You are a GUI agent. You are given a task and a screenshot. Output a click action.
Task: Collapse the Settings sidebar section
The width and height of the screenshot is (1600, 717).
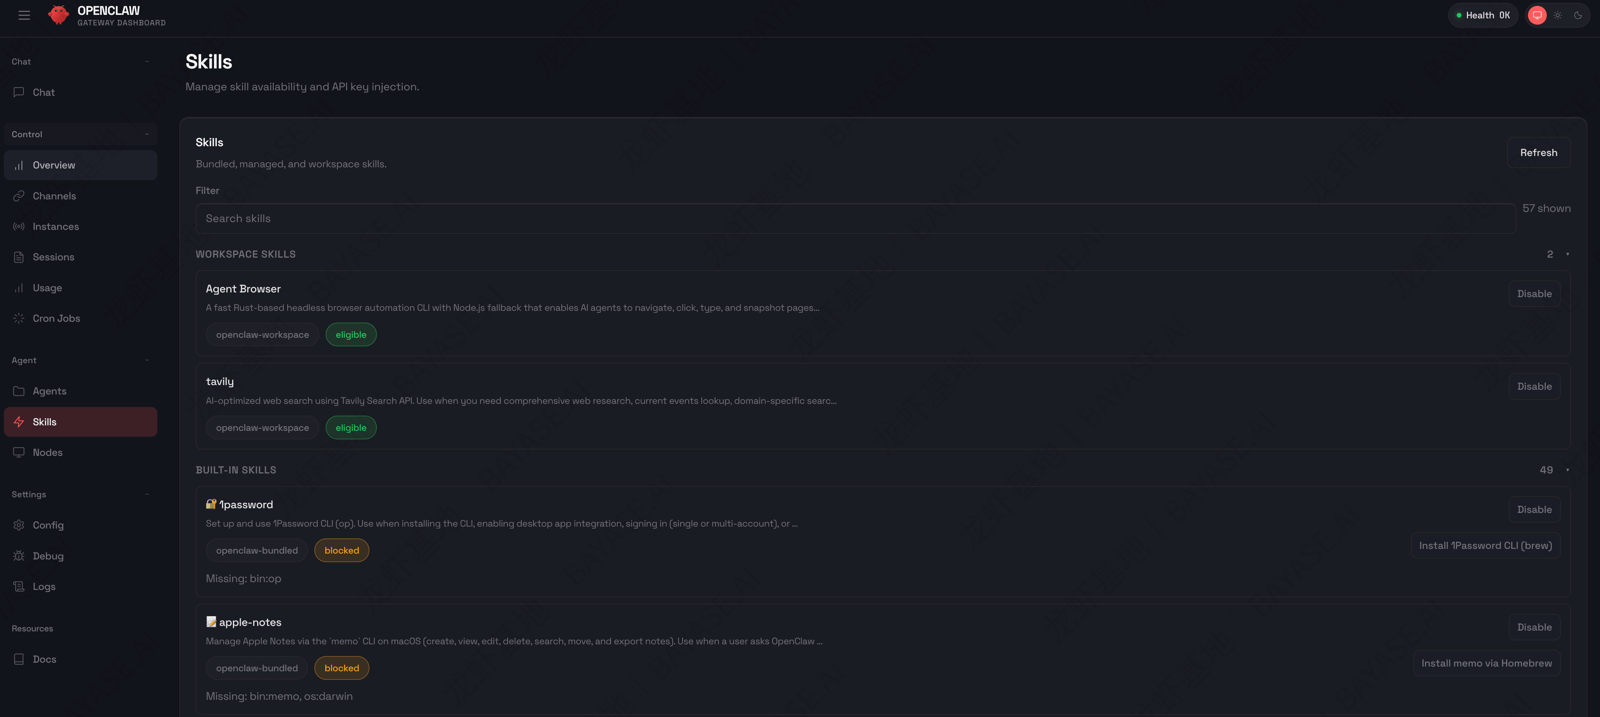tap(147, 494)
